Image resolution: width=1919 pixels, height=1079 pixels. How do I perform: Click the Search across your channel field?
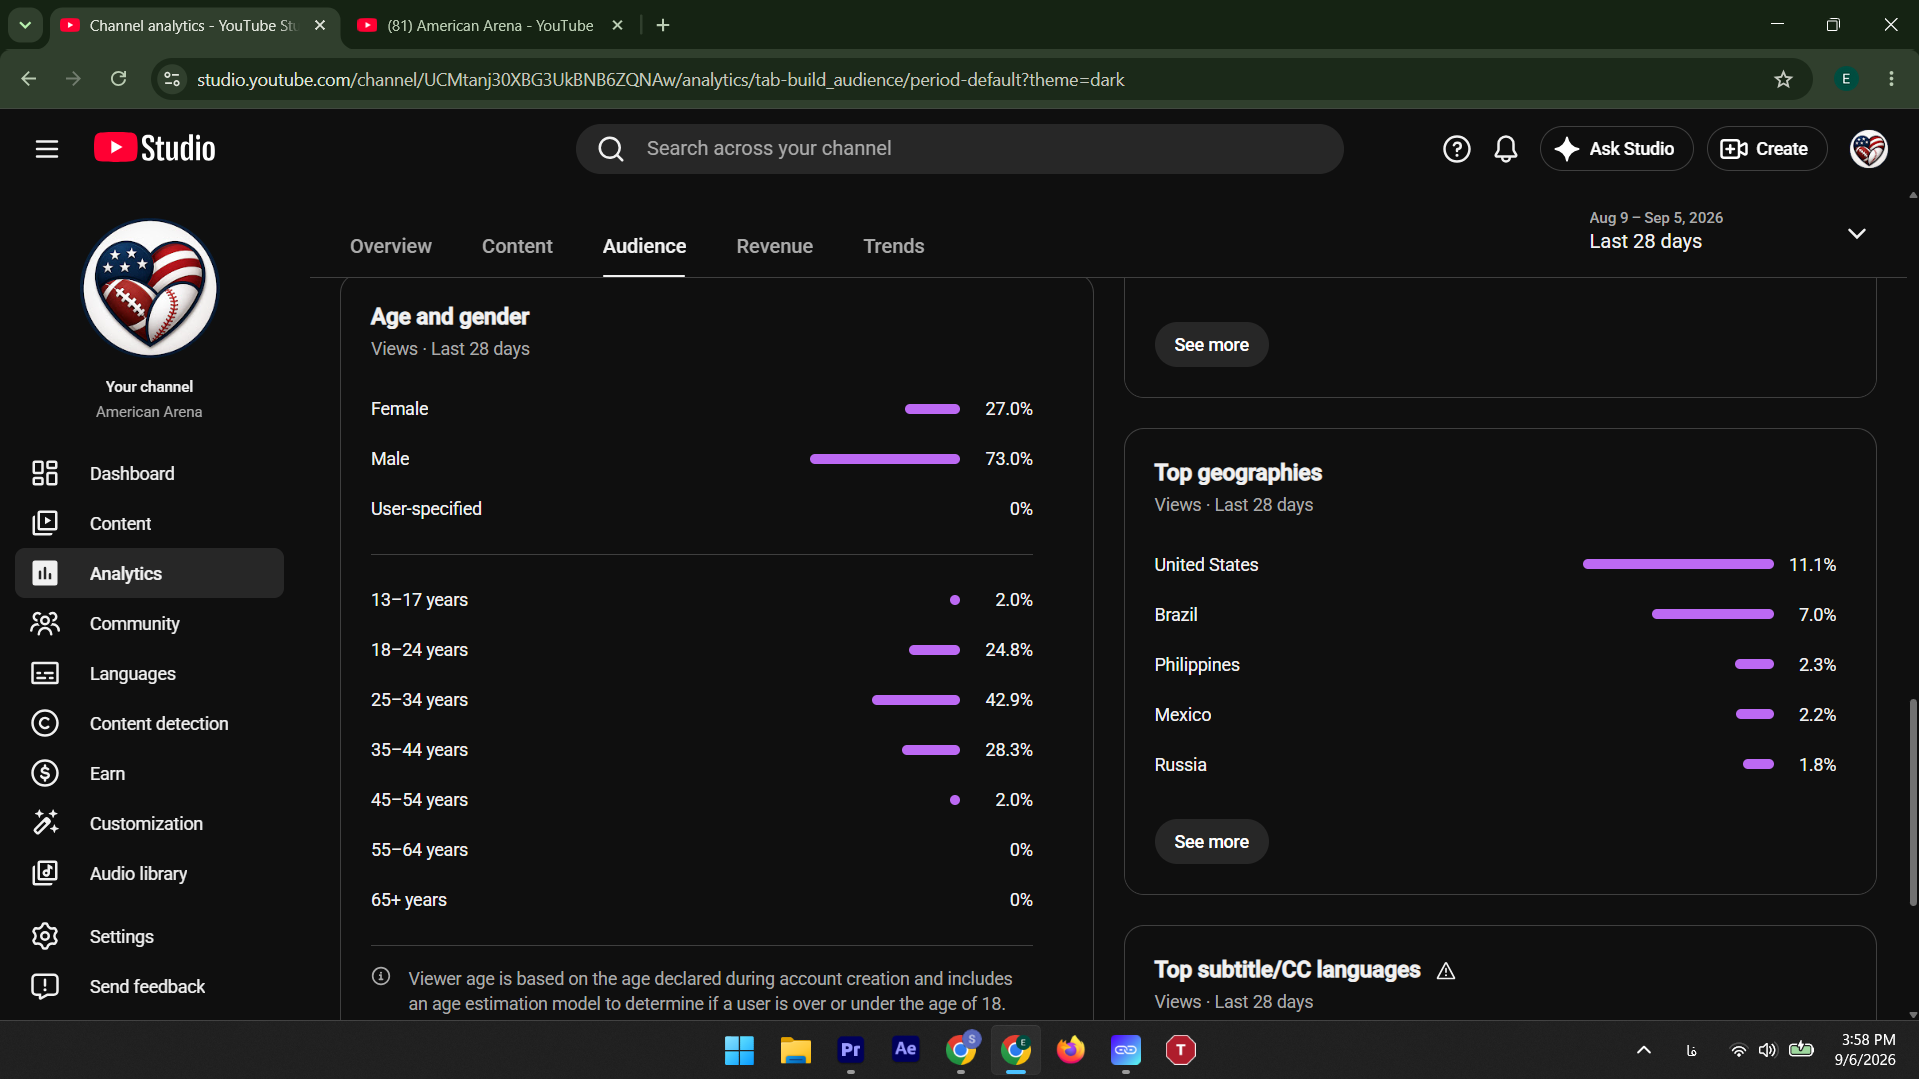959,149
